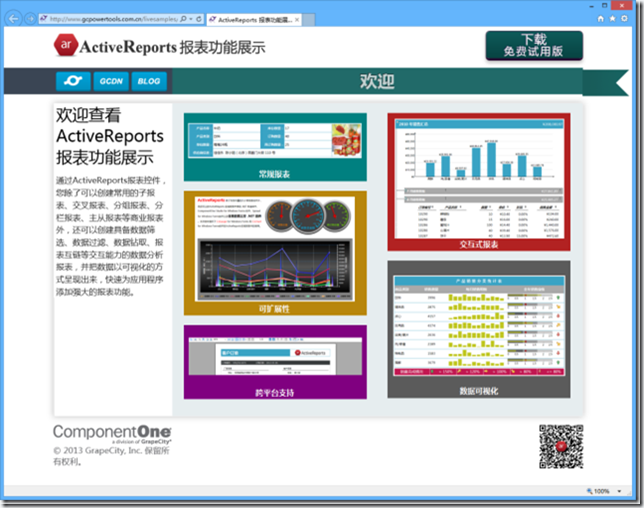Open browser Tools gear icon
The width and height of the screenshot is (644, 508).
click(624, 18)
